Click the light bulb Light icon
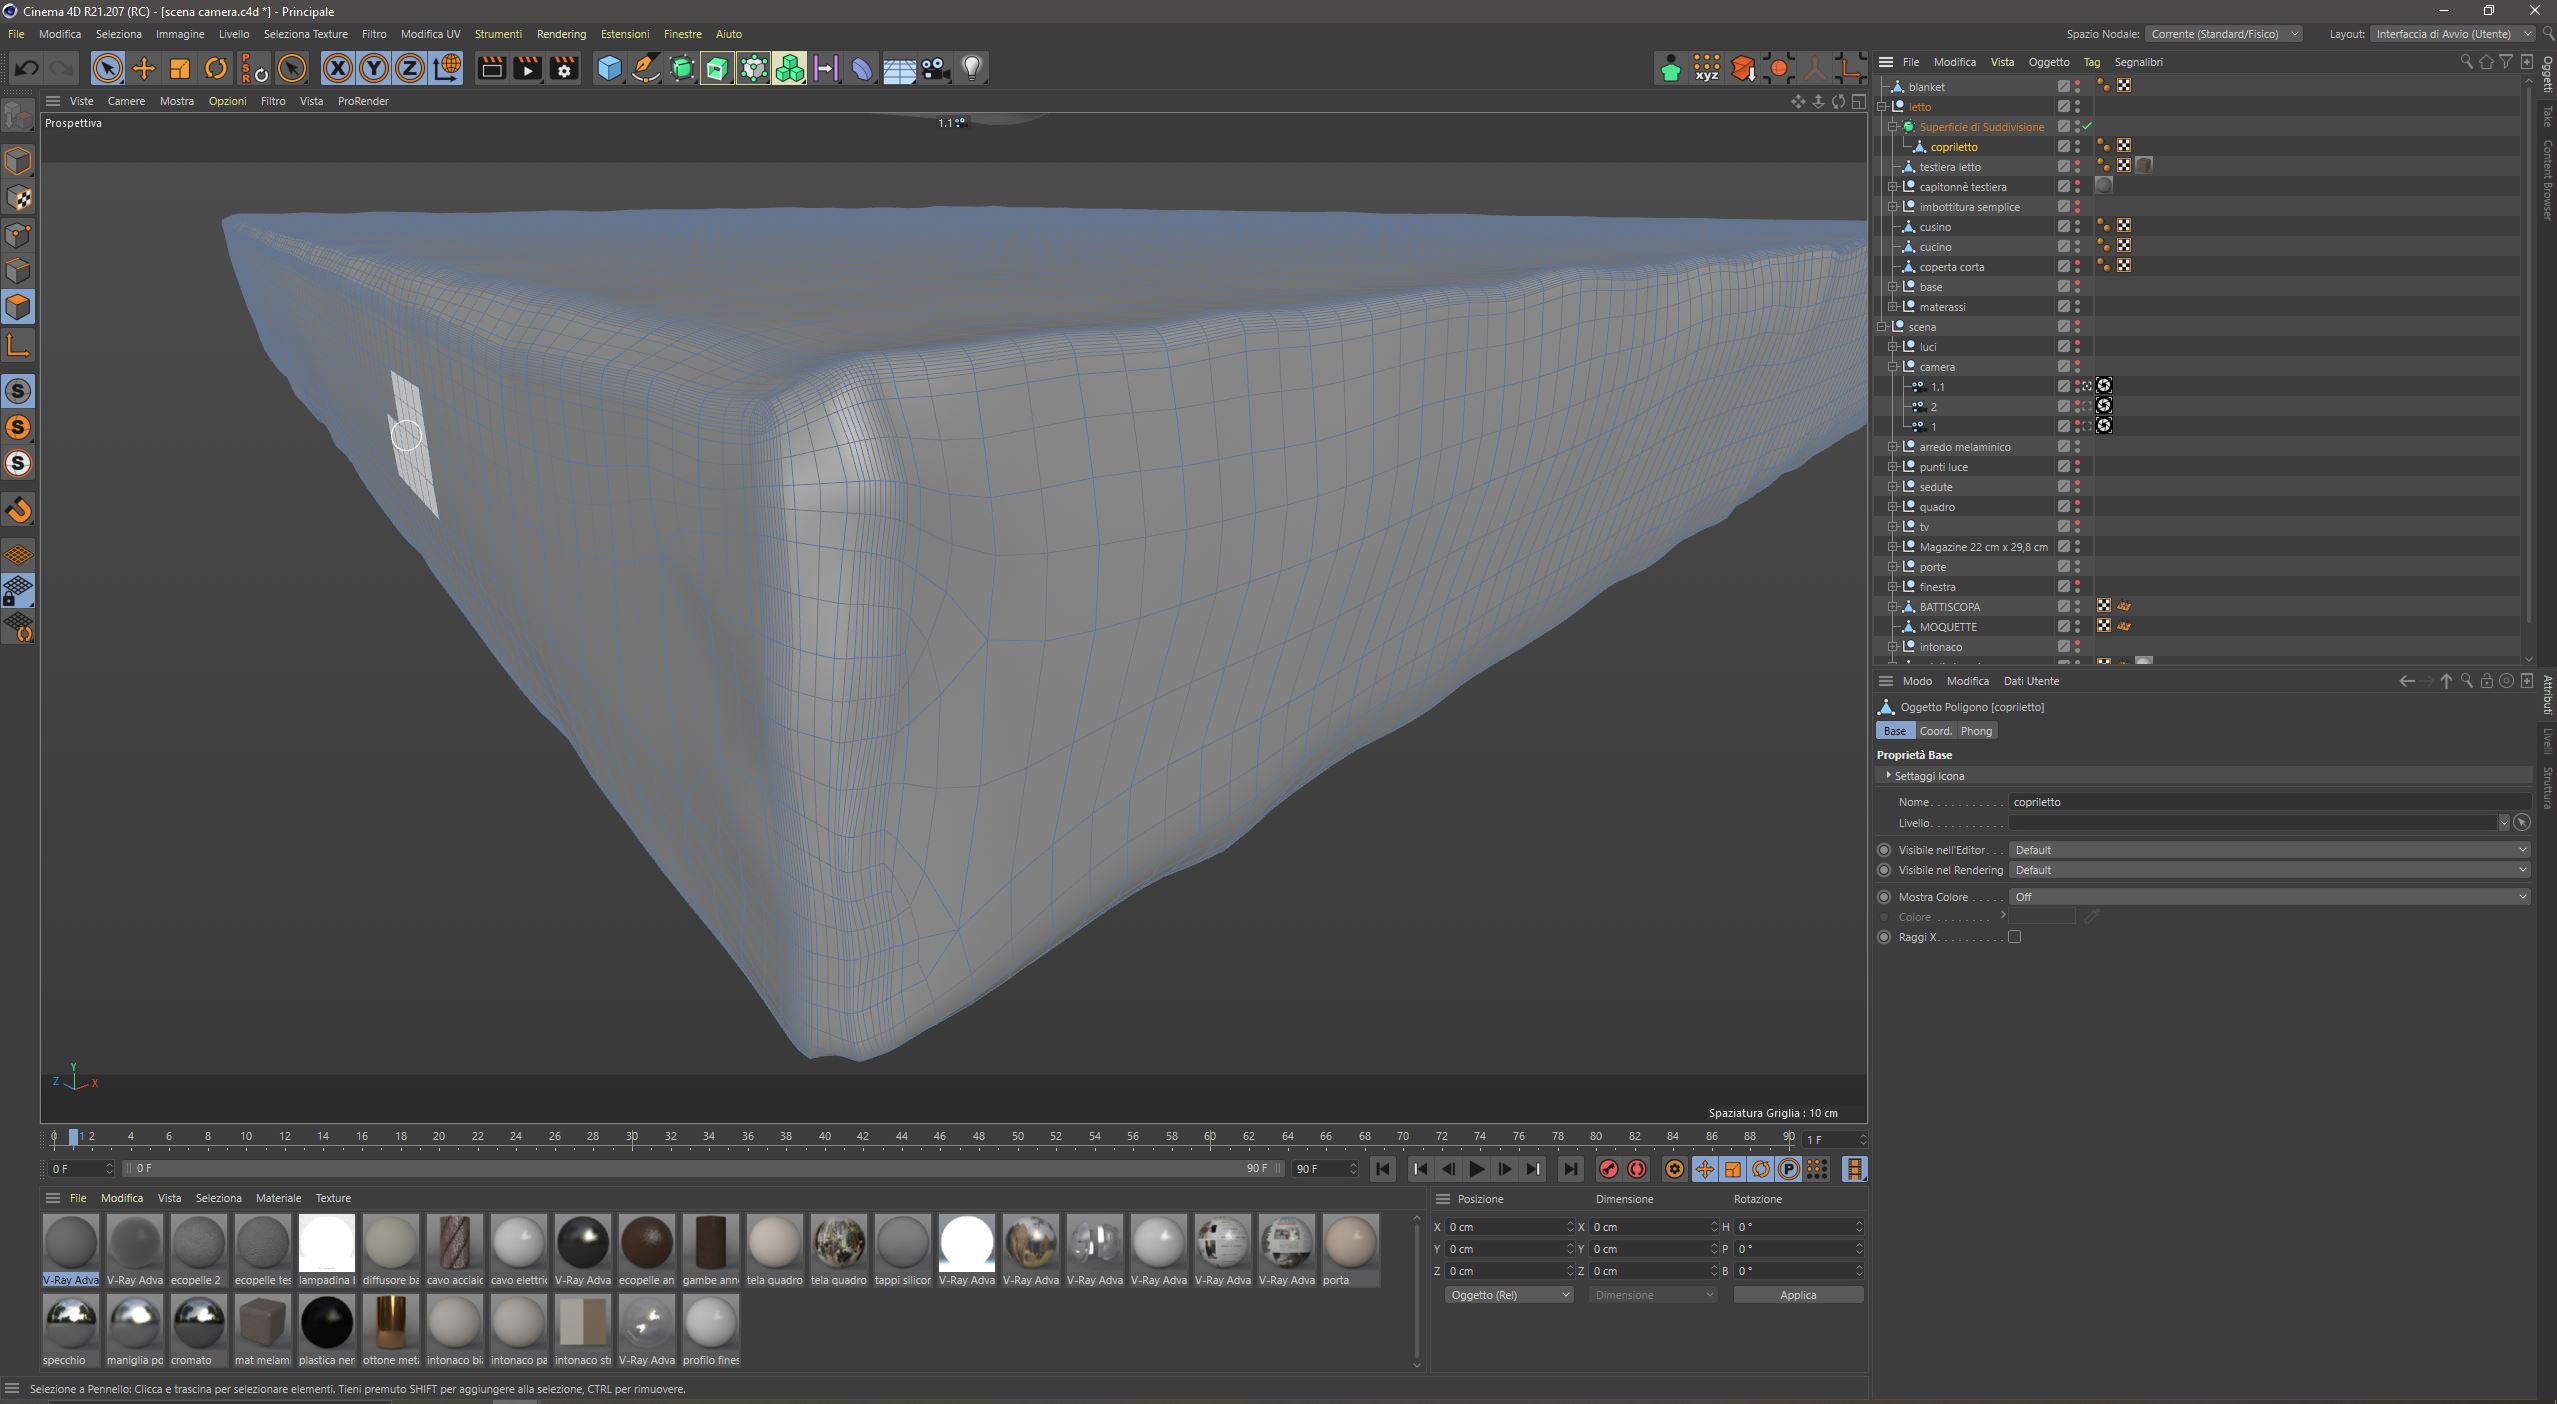The image size is (2557, 1404). coord(971,68)
